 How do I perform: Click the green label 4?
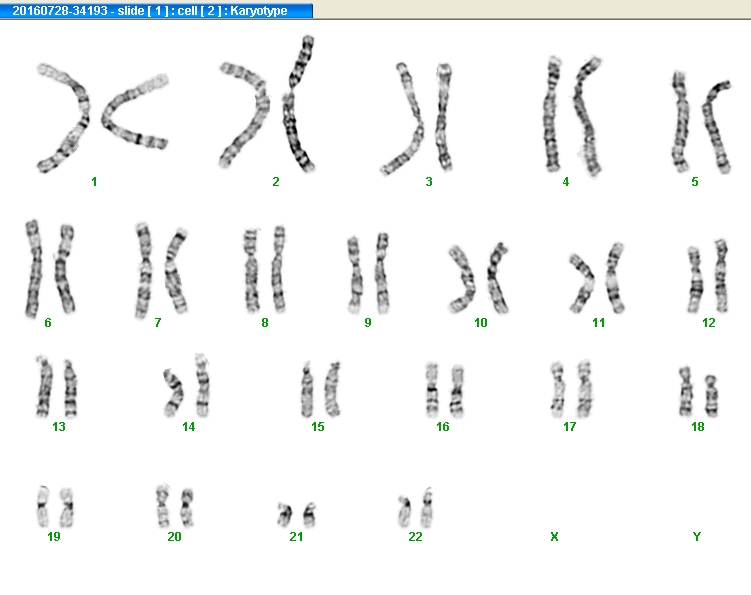566,182
